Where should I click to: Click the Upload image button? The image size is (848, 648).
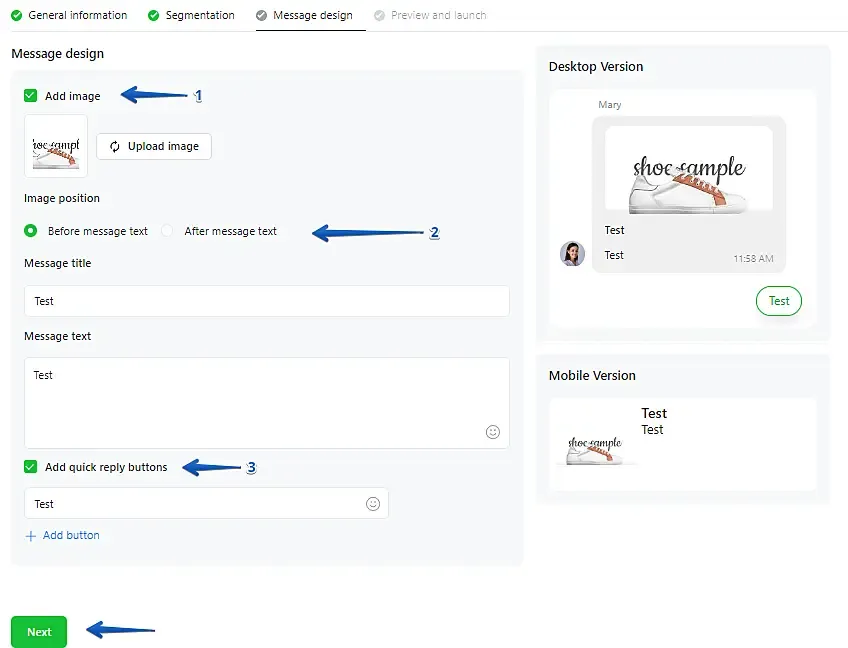154,147
